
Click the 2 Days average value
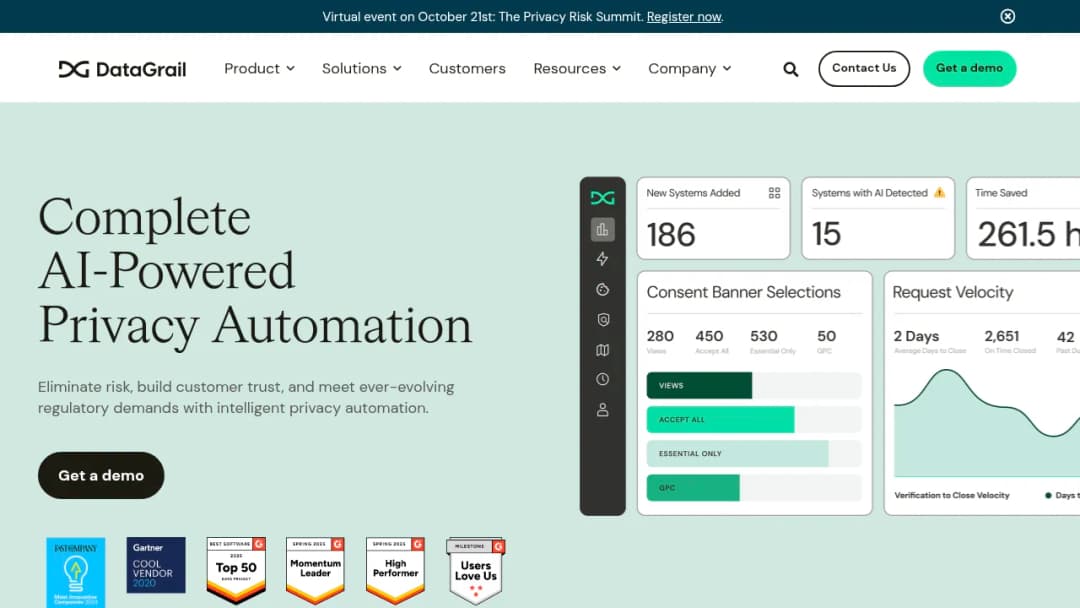coord(916,336)
